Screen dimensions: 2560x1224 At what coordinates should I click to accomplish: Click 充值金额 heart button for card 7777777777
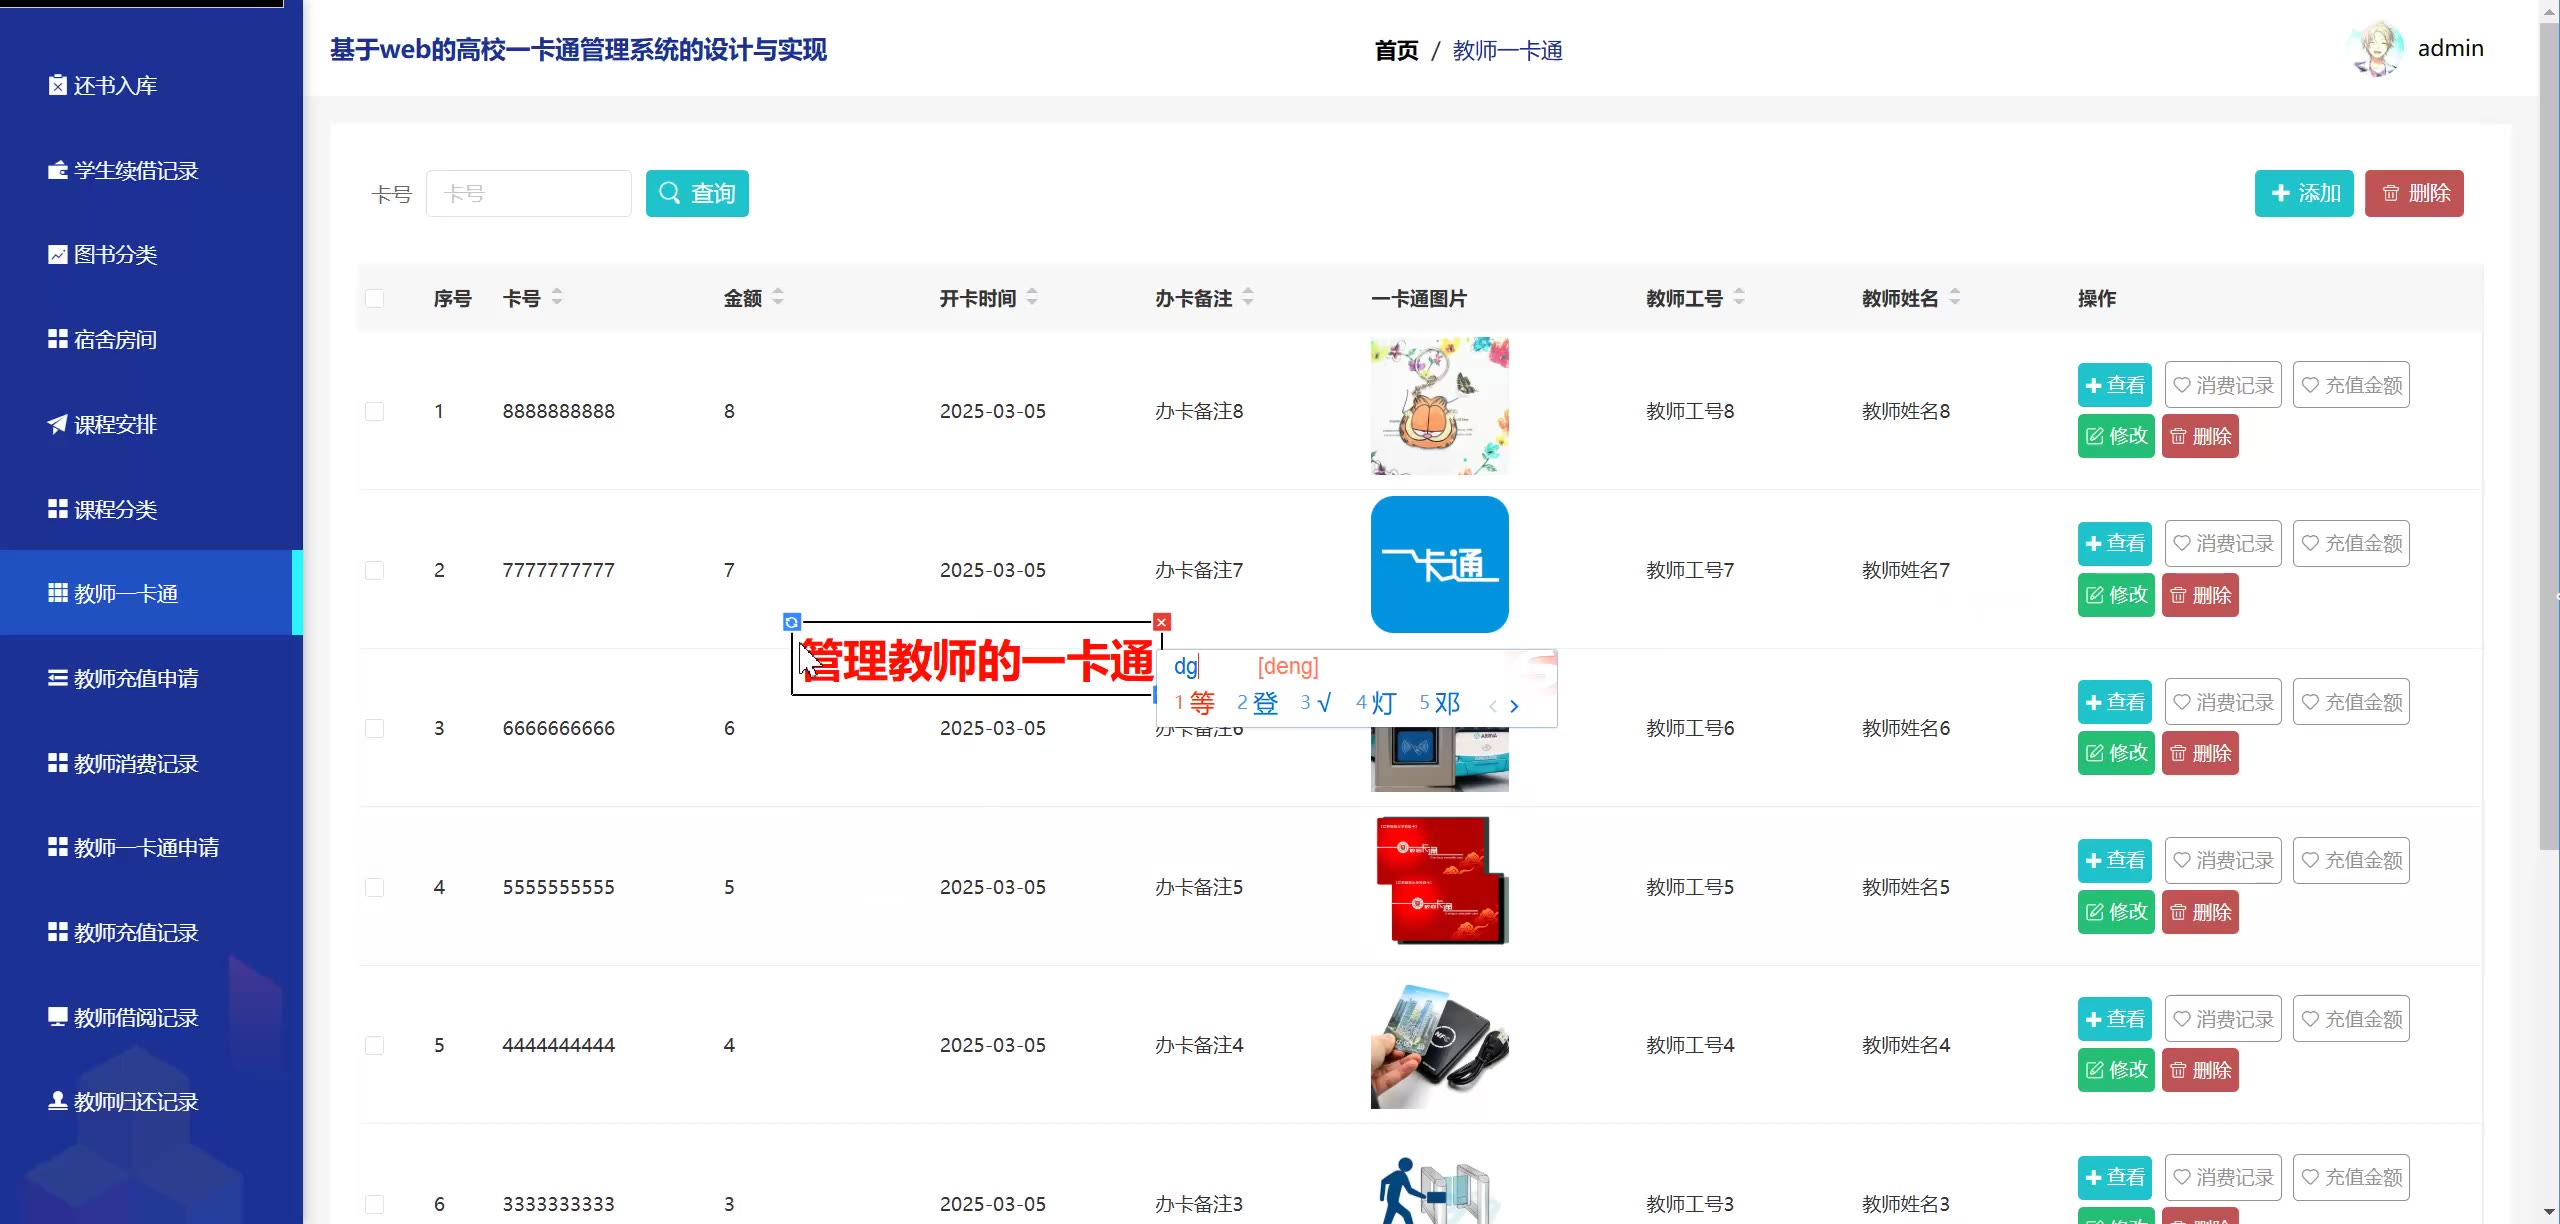(x=2351, y=543)
